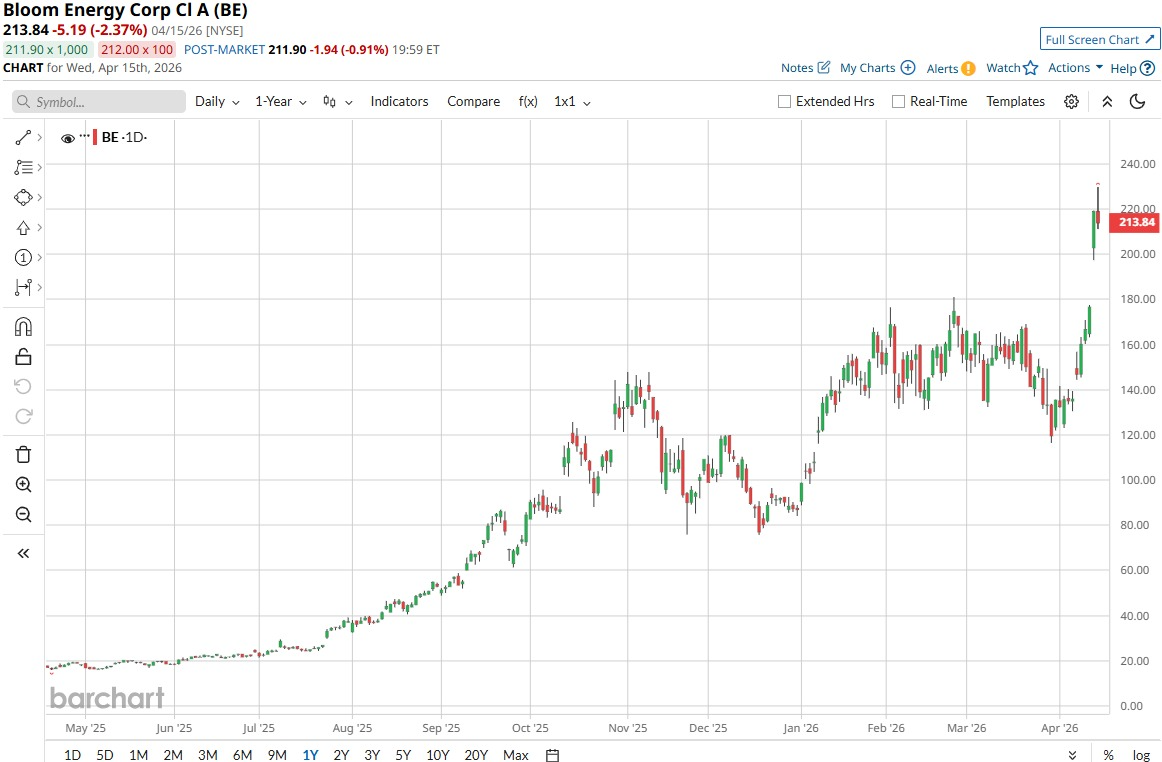Expand the 1-Year period dropdown
This screenshot has width=1162, height=762.
[x=280, y=102]
